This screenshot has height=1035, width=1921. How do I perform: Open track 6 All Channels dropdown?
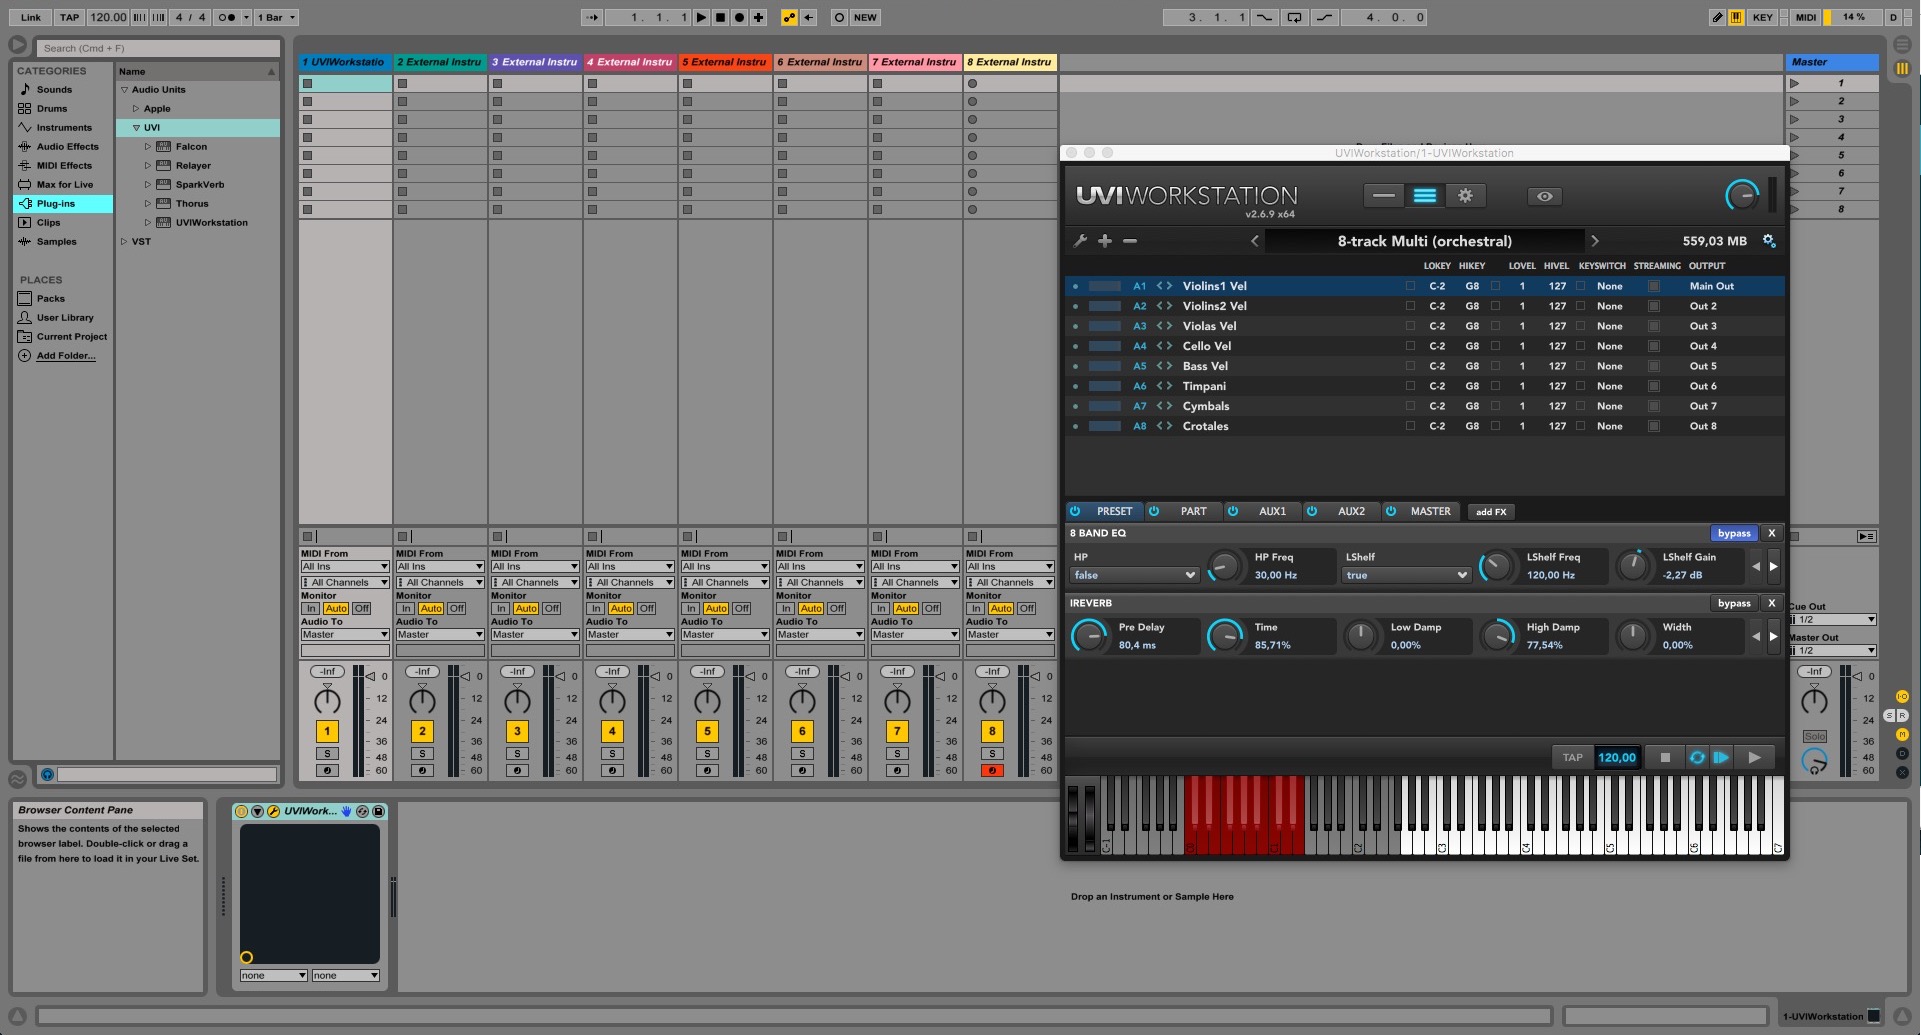click(820, 582)
